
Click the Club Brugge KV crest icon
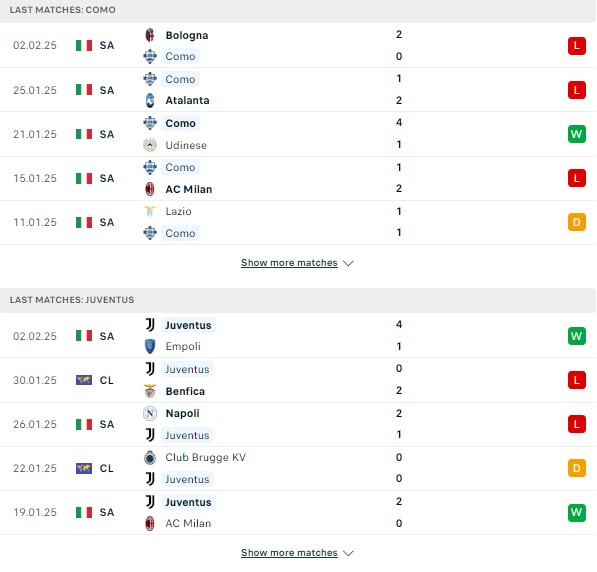coord(150,457)
